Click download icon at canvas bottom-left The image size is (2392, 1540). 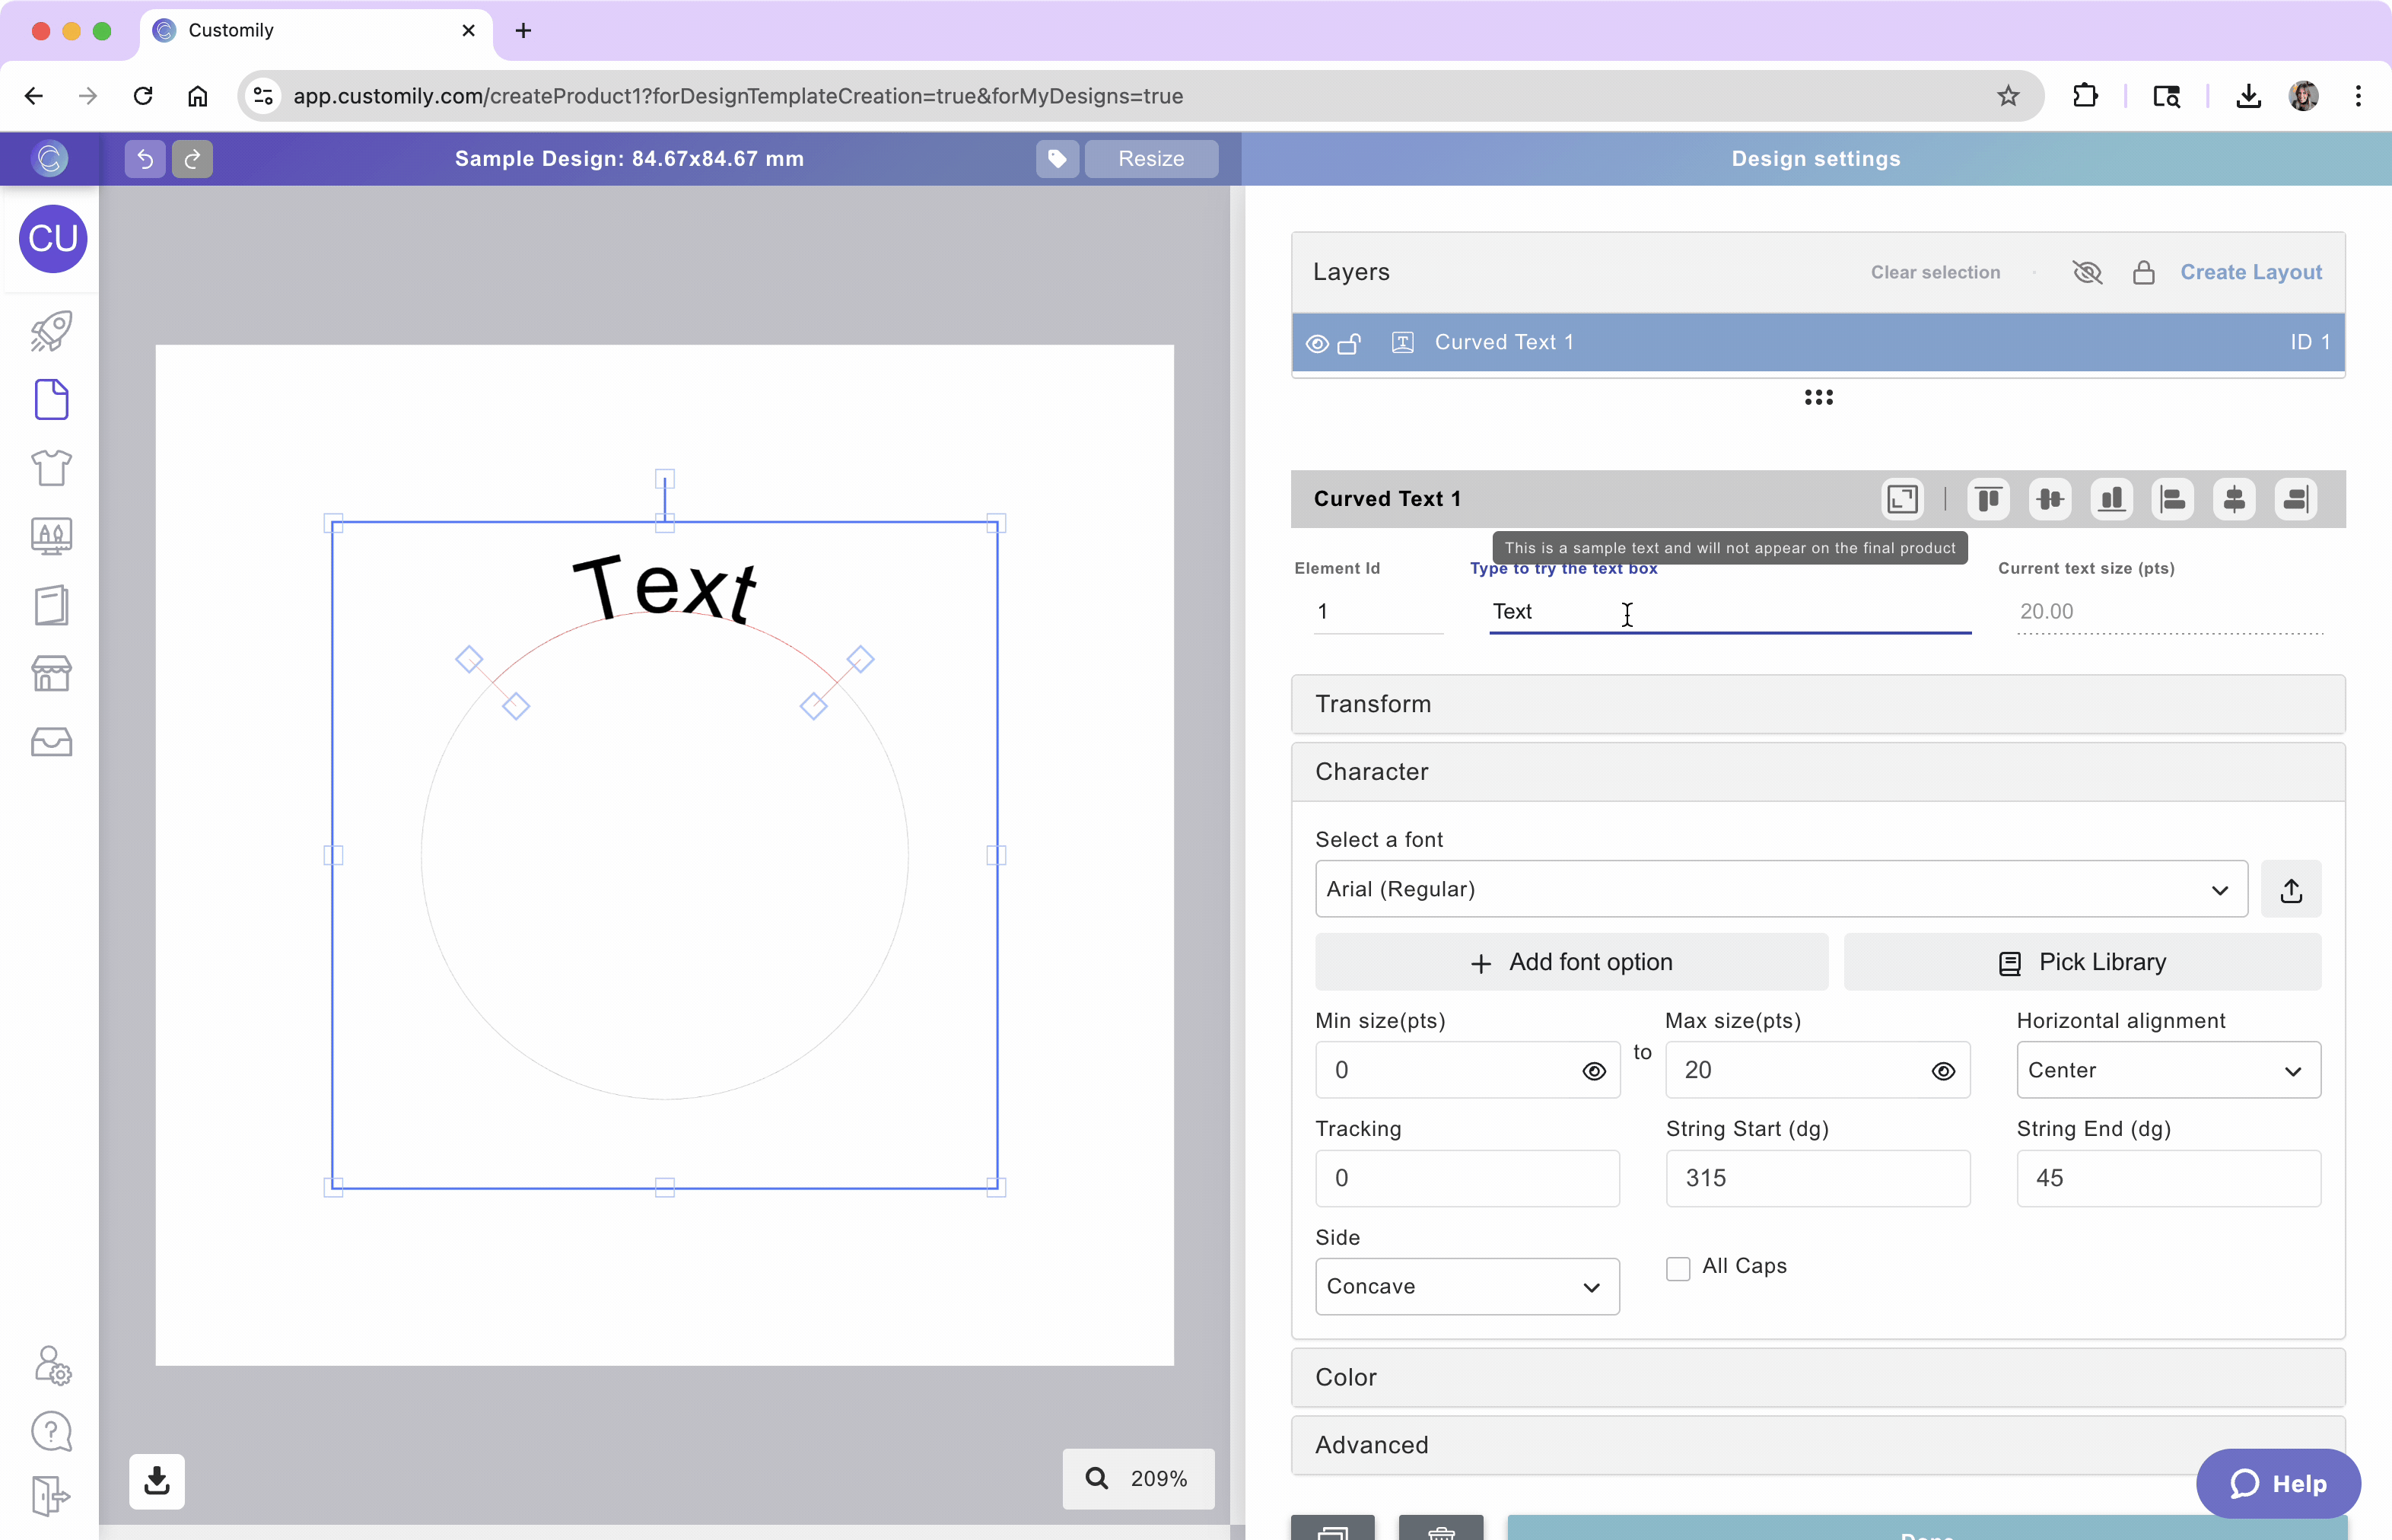coord(157,1480)
